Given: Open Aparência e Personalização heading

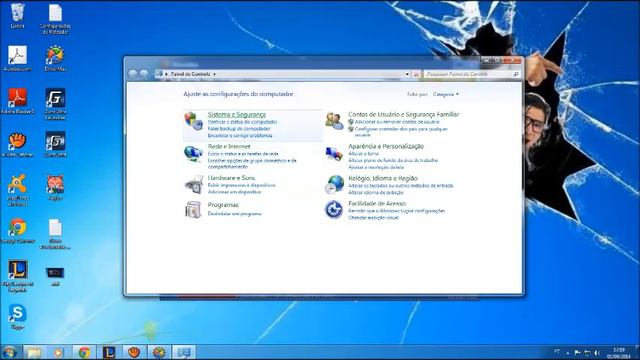Looking at the screenshot, I should (x=386, y=147).
